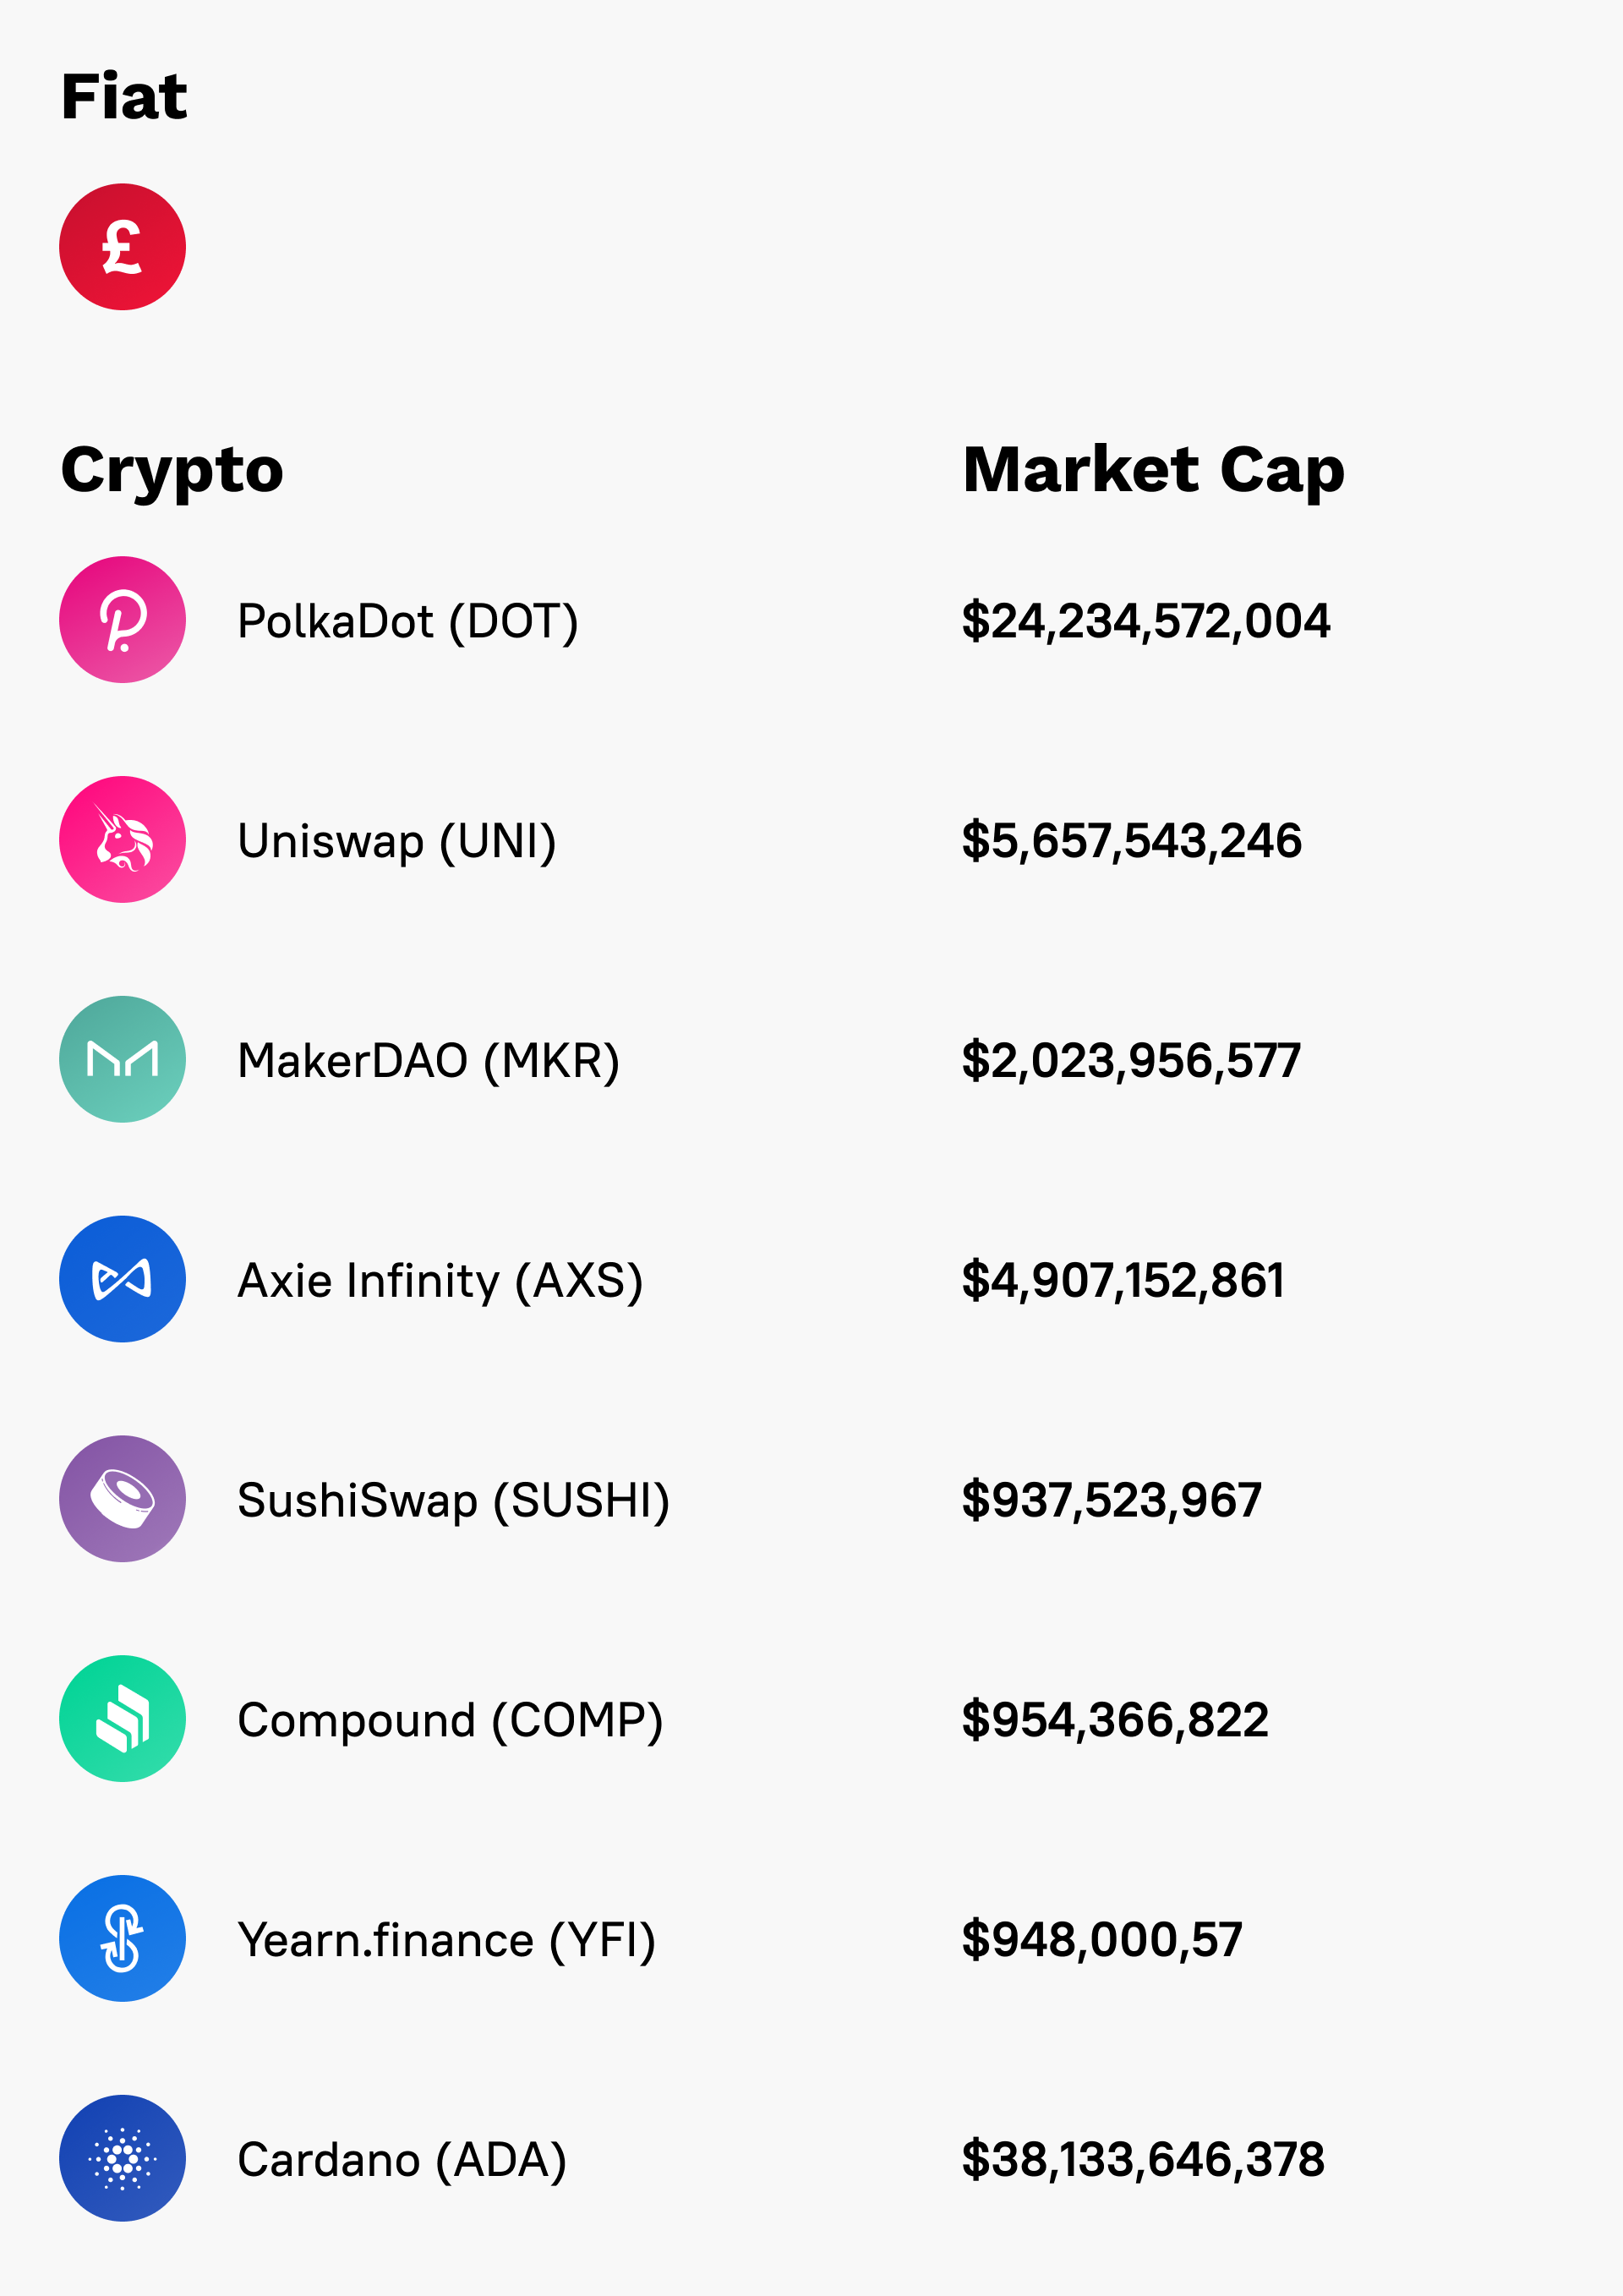Click the red British pound fiat icon

[122, 247]
